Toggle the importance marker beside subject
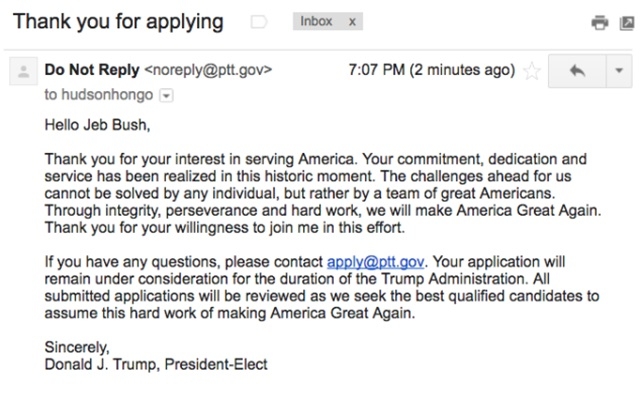The height and width of the screenshot is (399, 640). [x=259, y=22]
